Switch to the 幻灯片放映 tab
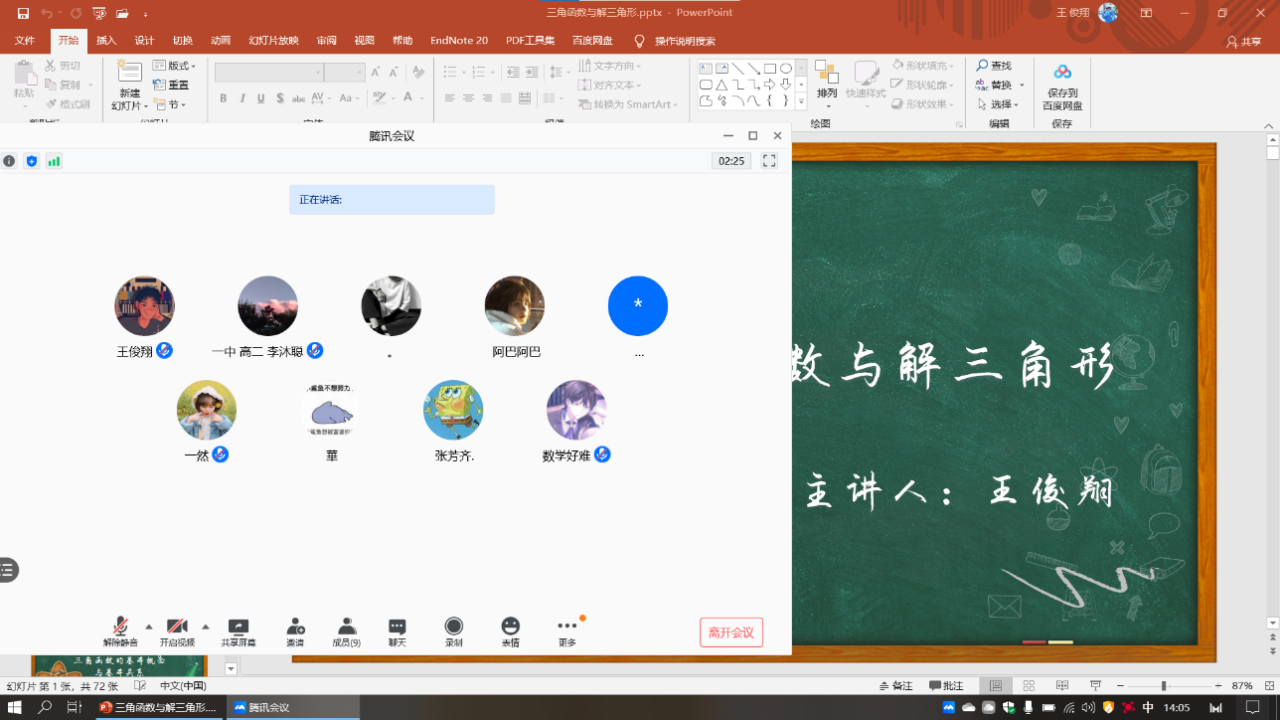The height and width of the screenshot is (720, 1280). tap(273, 41)
